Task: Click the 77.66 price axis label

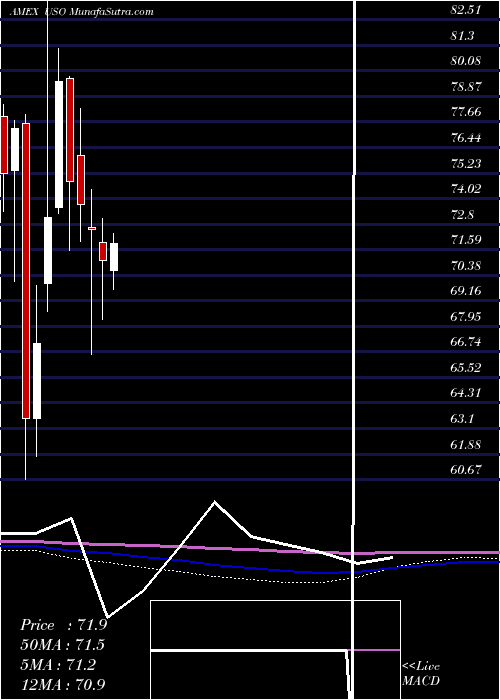Action: tap(466, 112)
